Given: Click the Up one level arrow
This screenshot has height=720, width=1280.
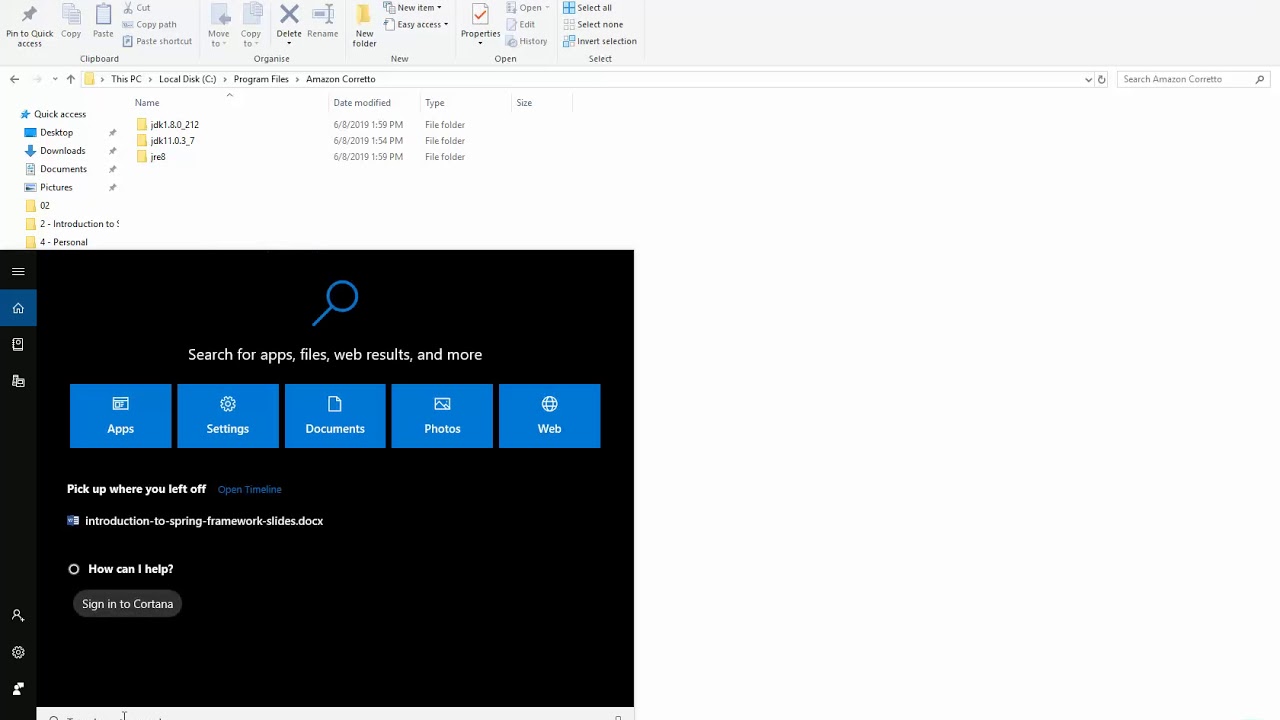Looking at the screenshot, I should point(70,79).
